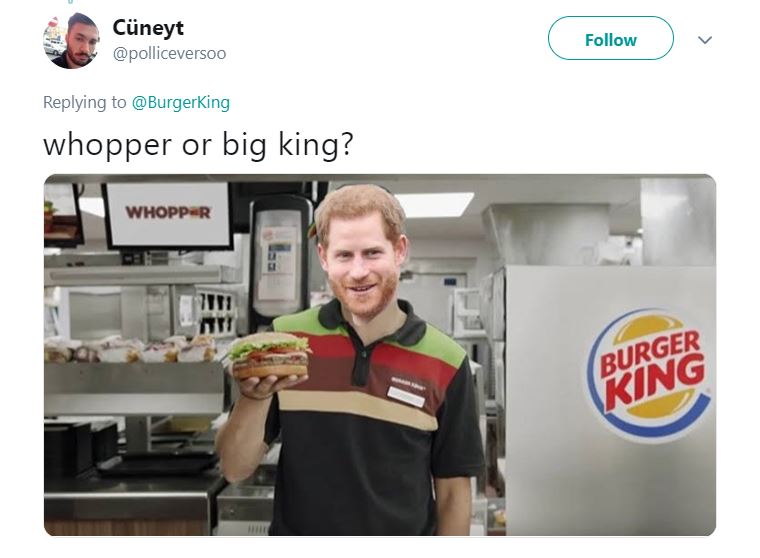760x558 pixels.
Task: Click the white name tag on uniform
Action: [406, 396]
